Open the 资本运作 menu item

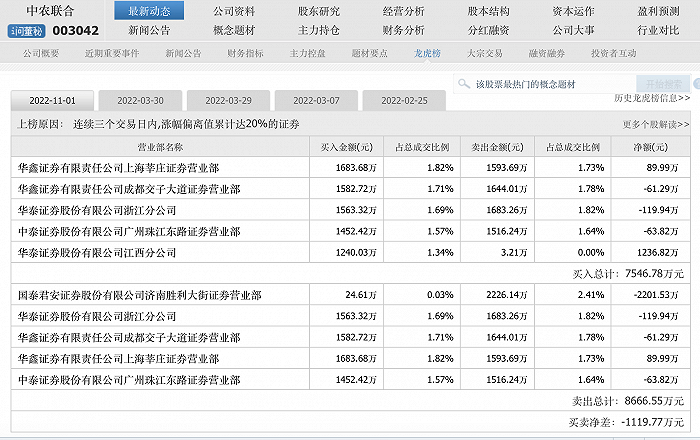coord(573,11)
